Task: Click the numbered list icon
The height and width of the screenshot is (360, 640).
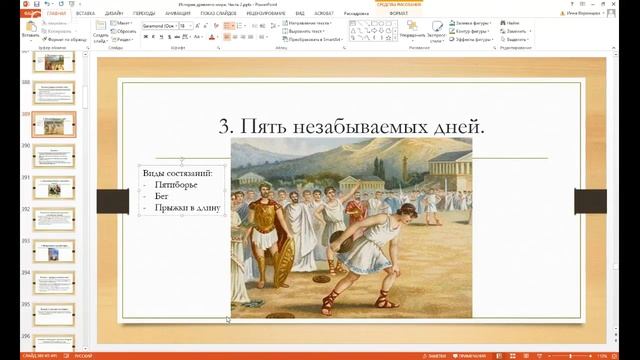Action: click(x=239, y=26)
